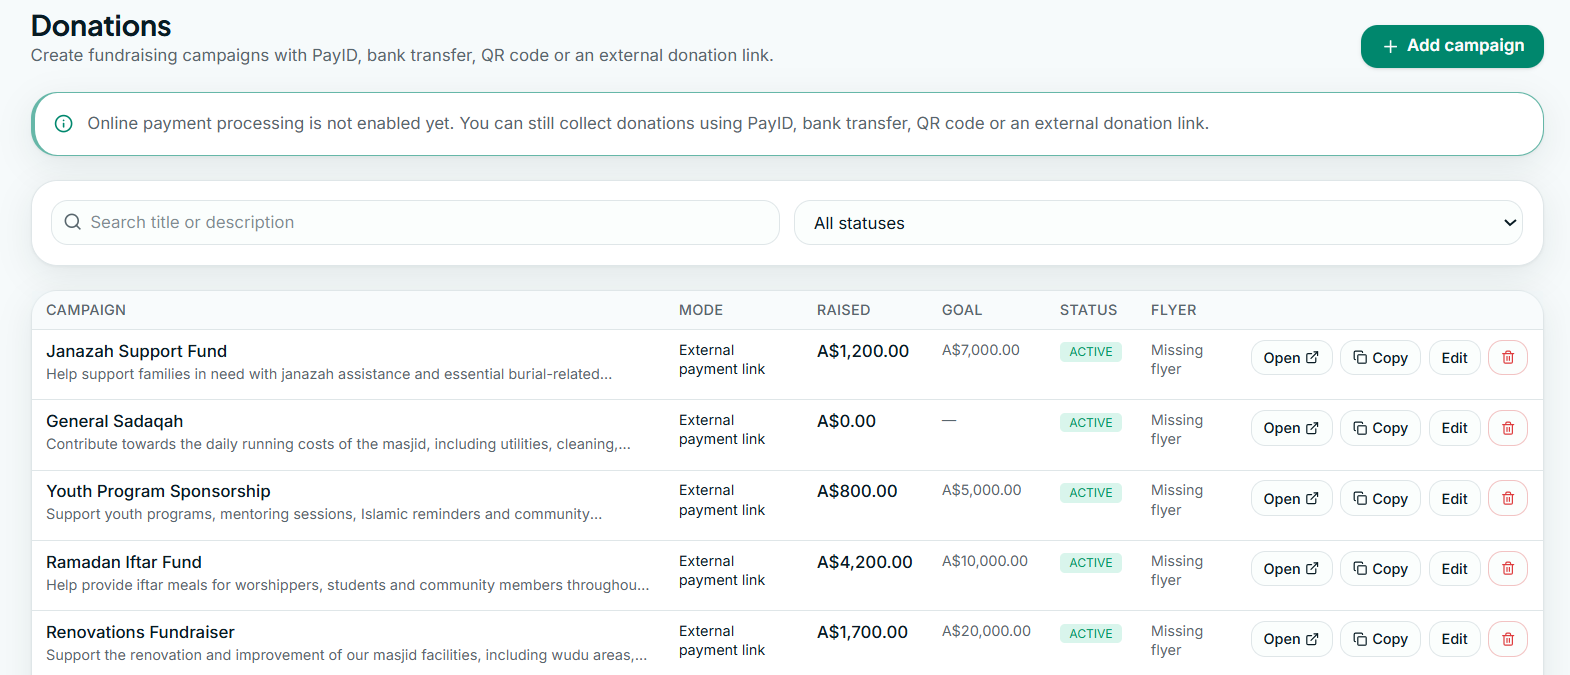Delete the Janazah Support Fund campaign
The image size is (1570, 675).
pyautogui.click(x=1508, y=358)
